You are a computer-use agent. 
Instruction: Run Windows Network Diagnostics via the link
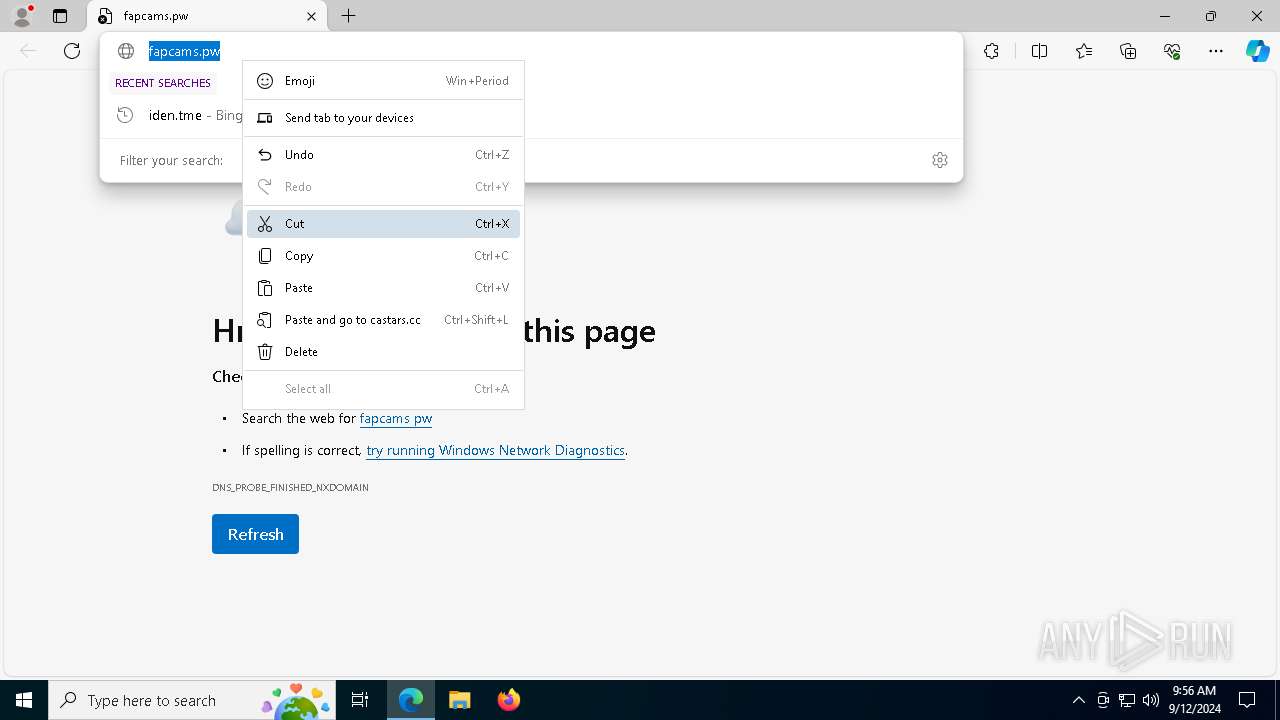pos(495,451)
